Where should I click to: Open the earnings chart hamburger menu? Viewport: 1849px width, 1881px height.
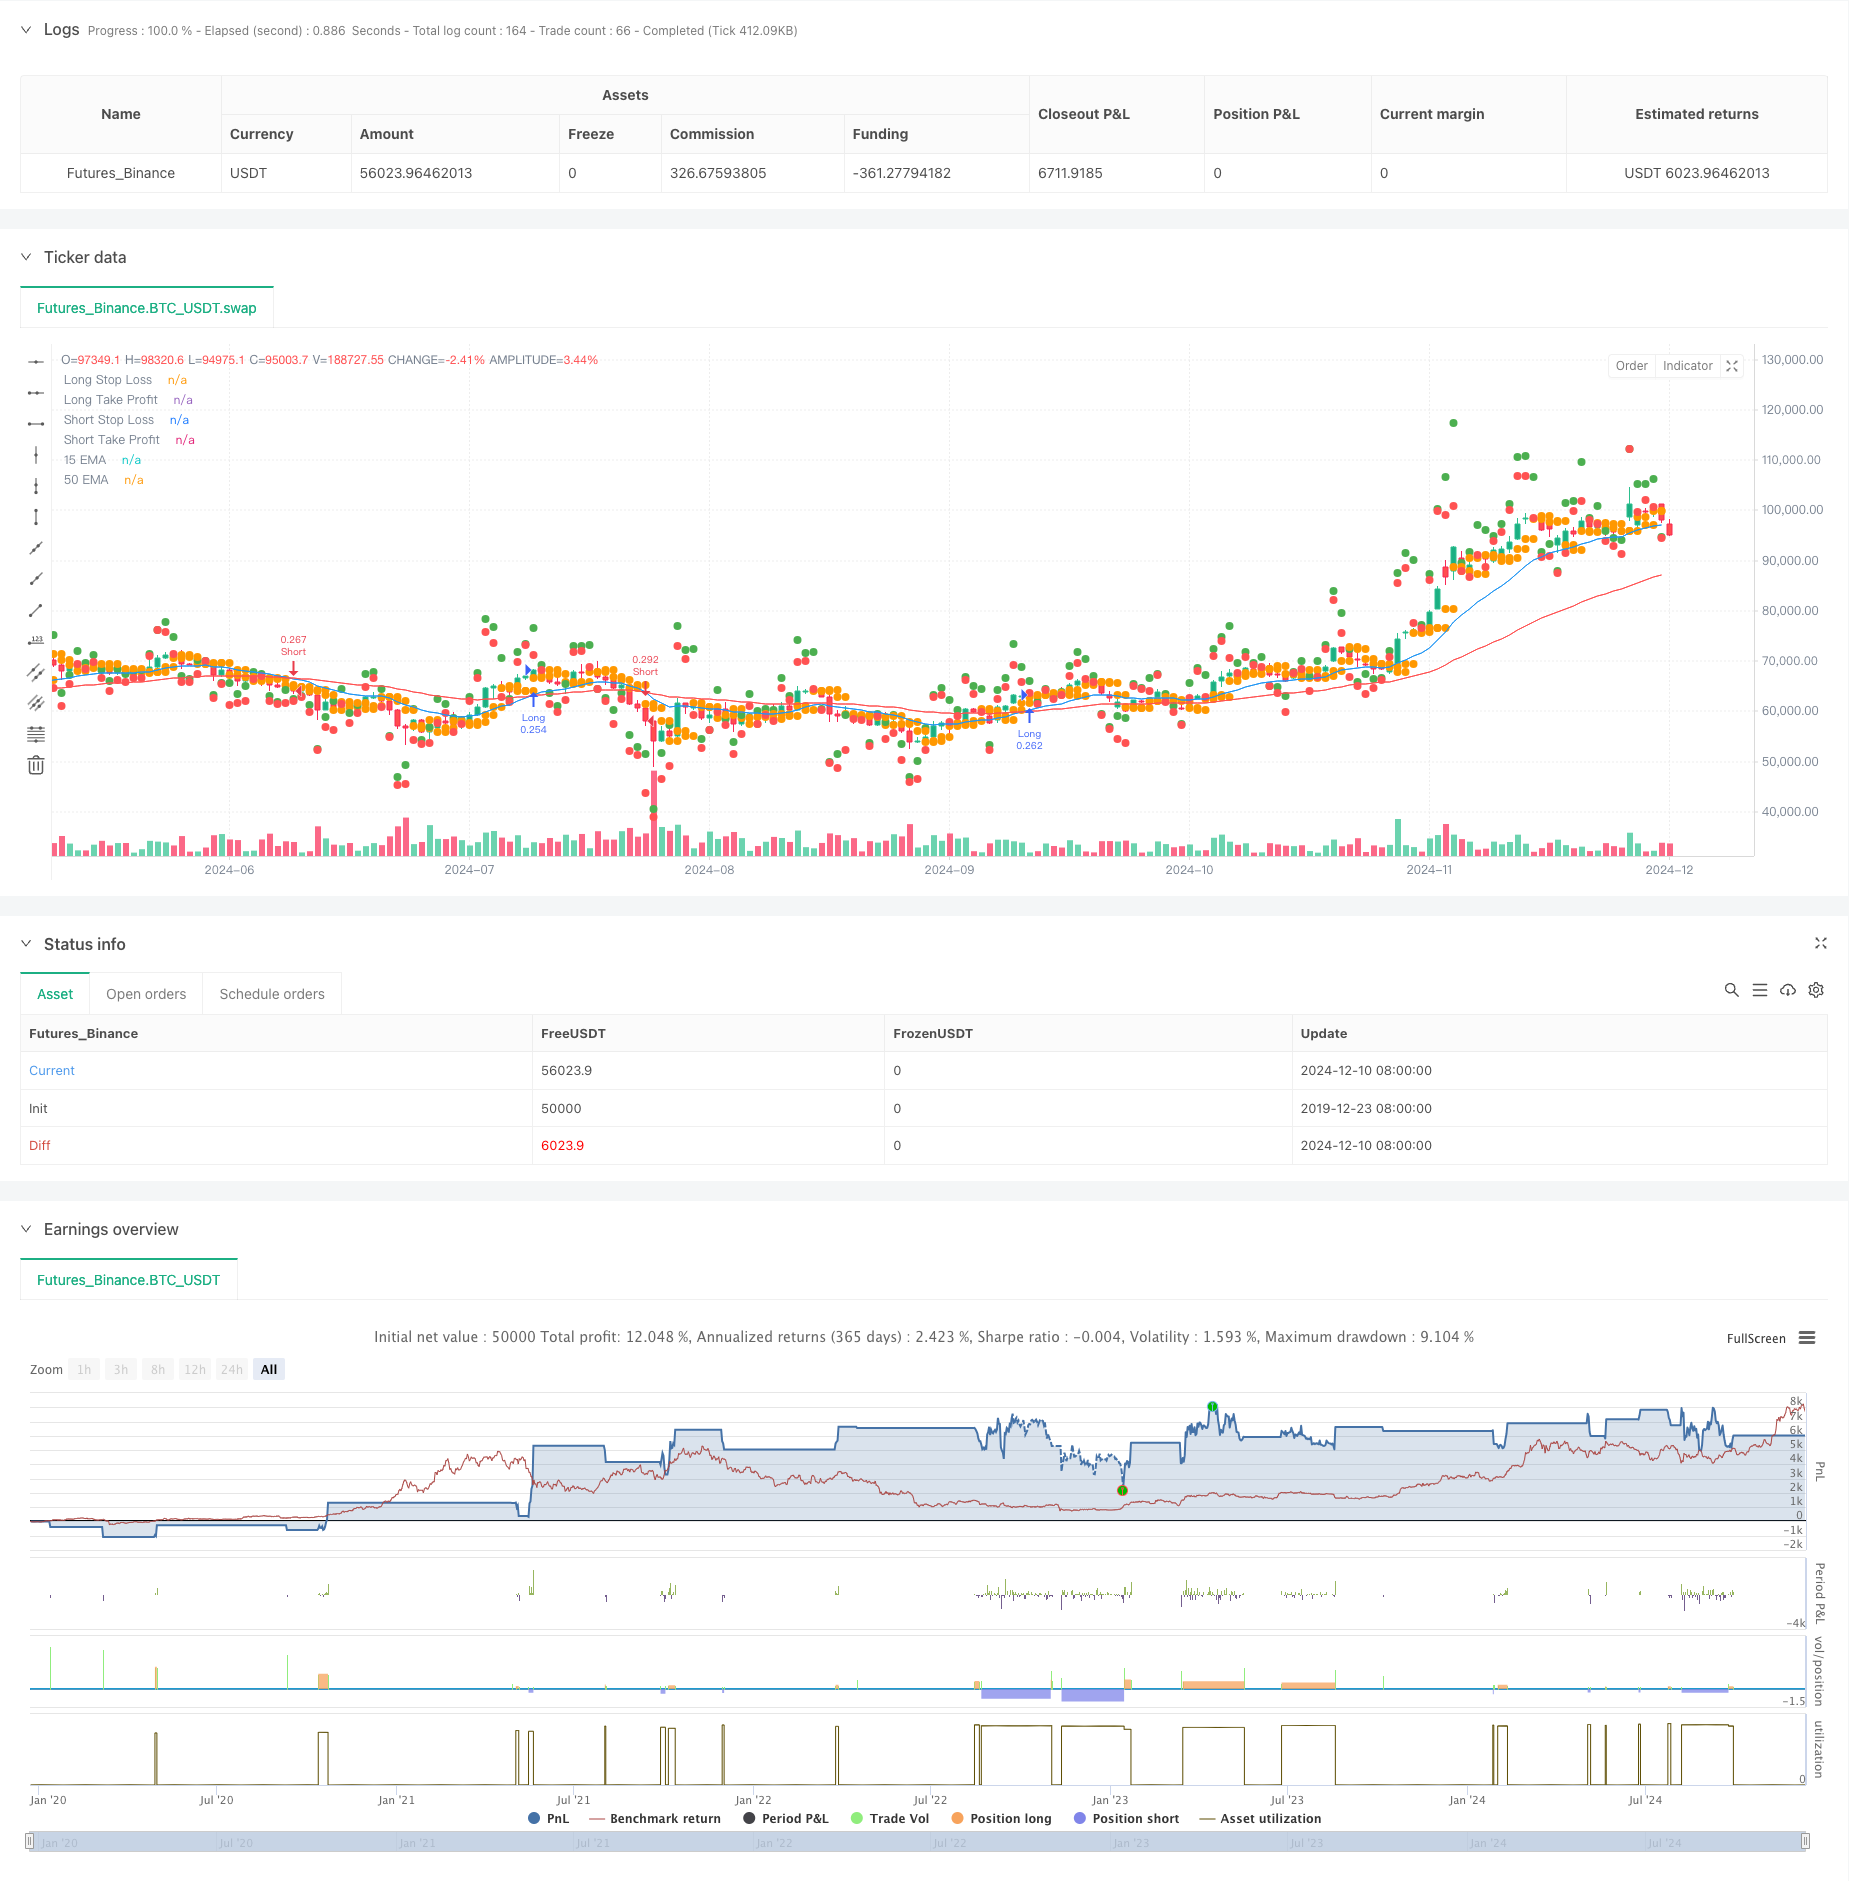point(1807,1338)
